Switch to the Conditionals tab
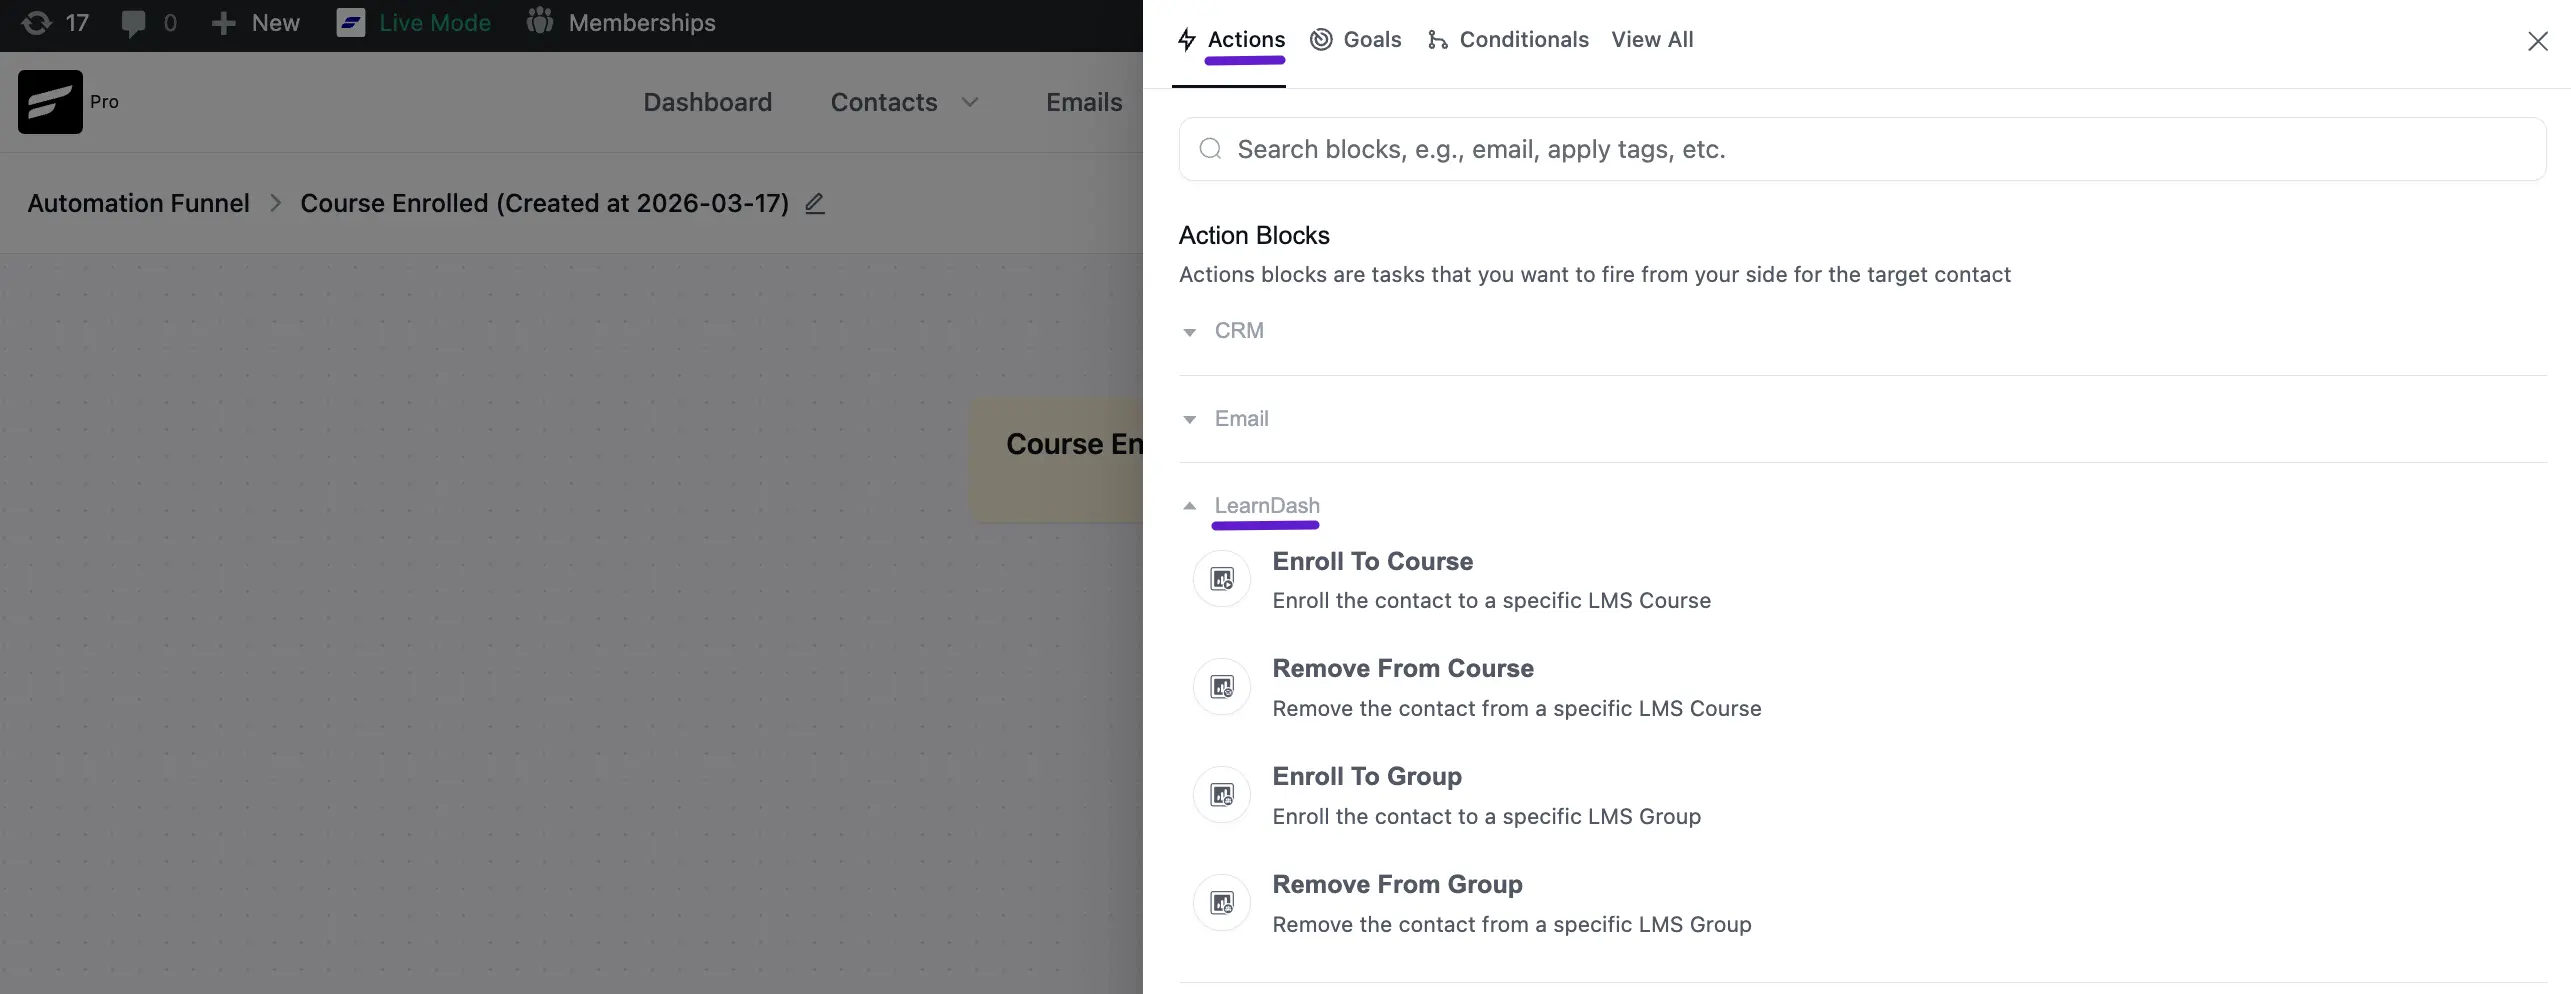The width and height of the screenshot is (2571, 994). [1508, 40]
